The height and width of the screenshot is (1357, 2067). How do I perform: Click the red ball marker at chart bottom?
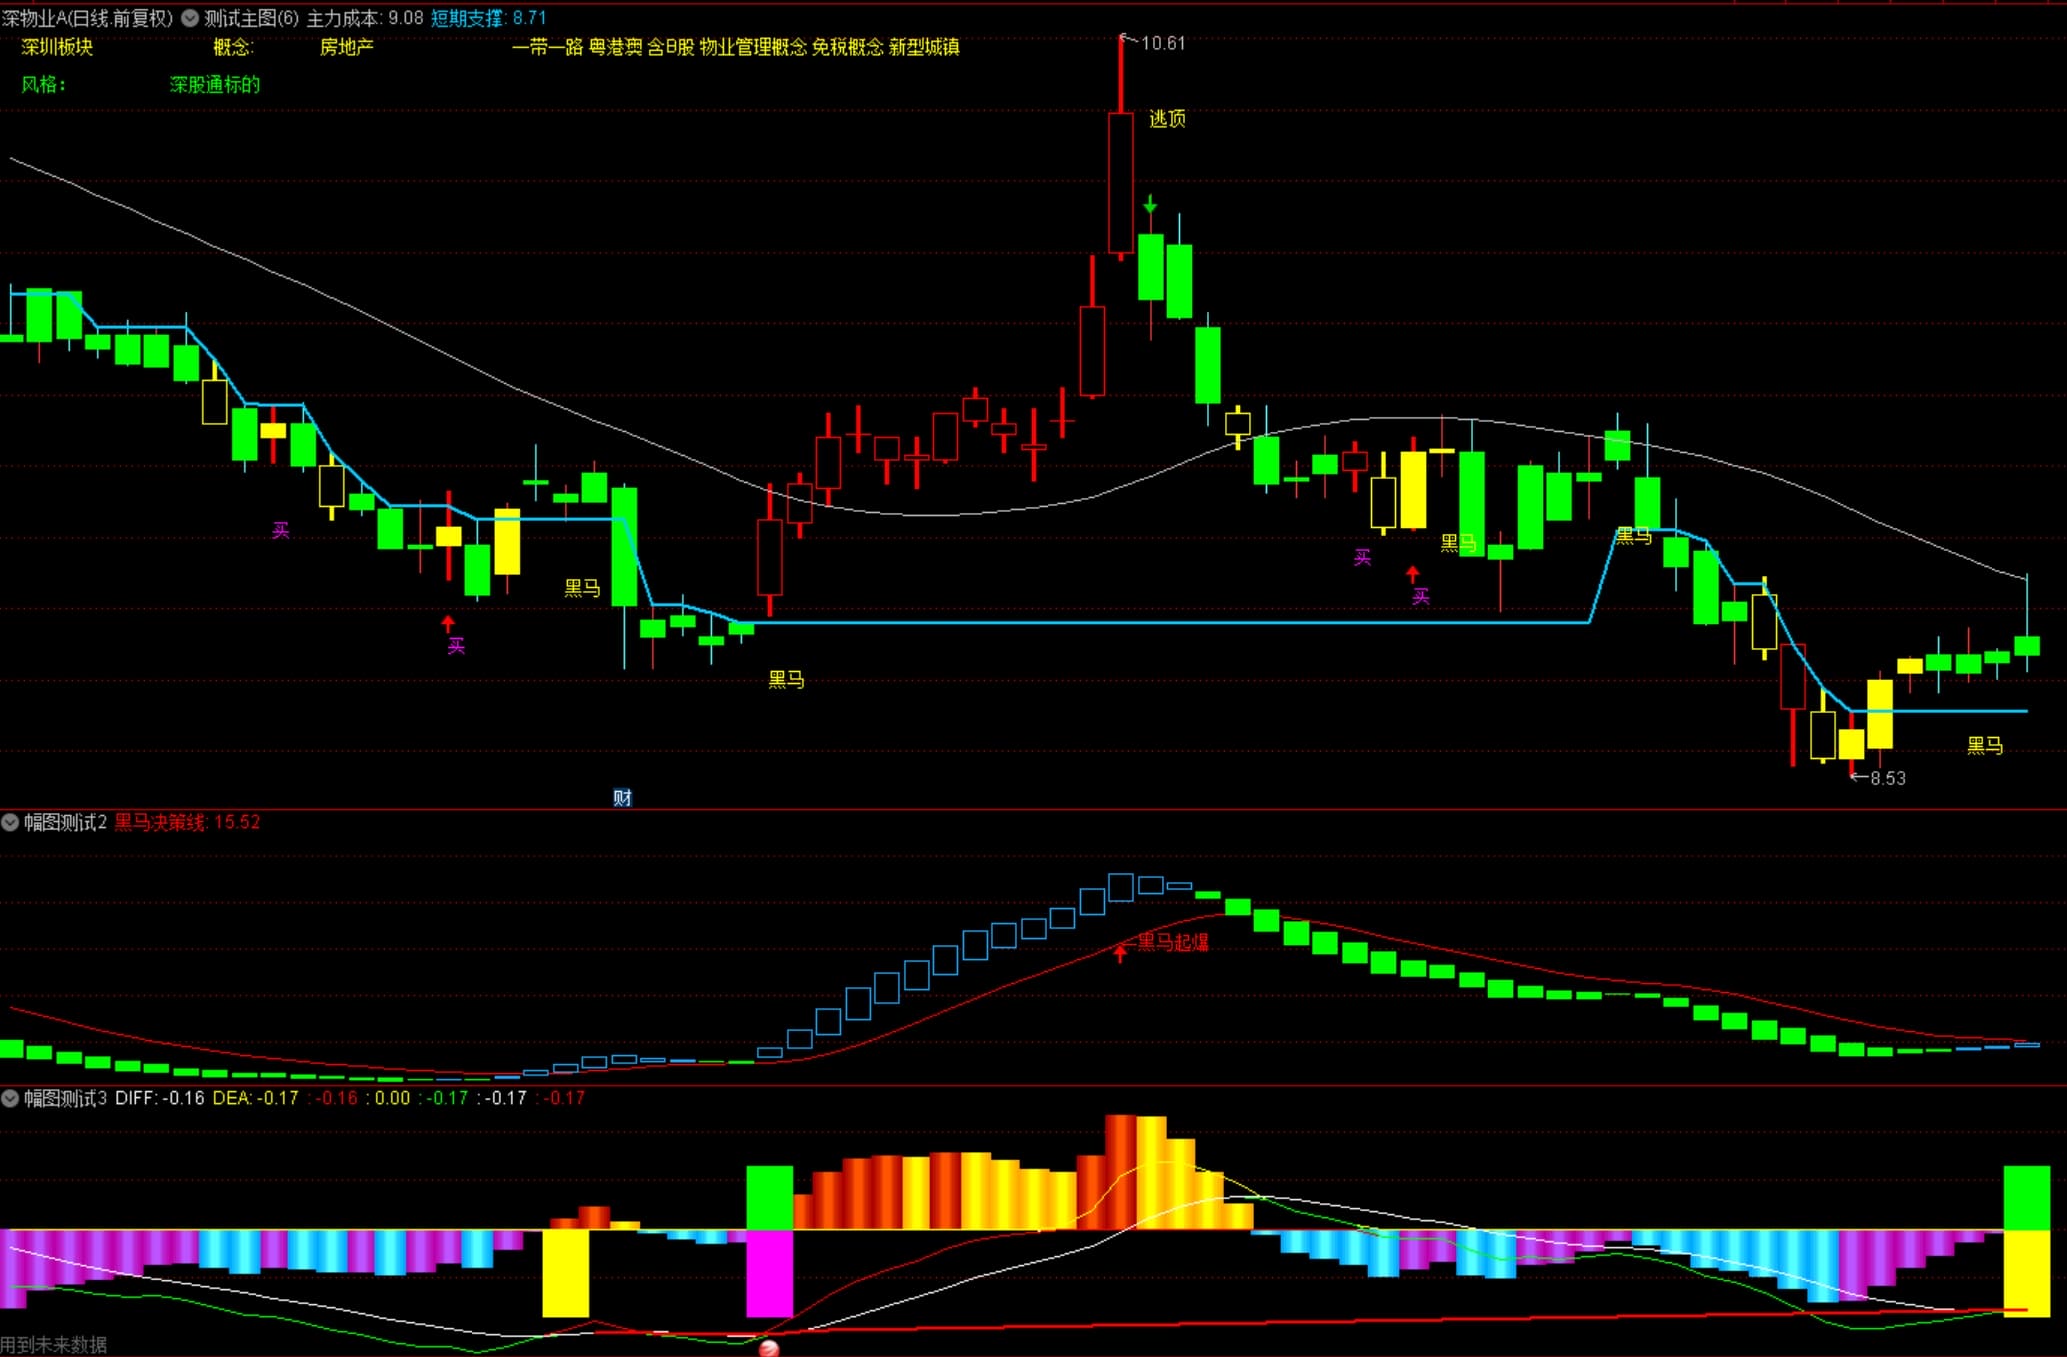(769, 1349)
